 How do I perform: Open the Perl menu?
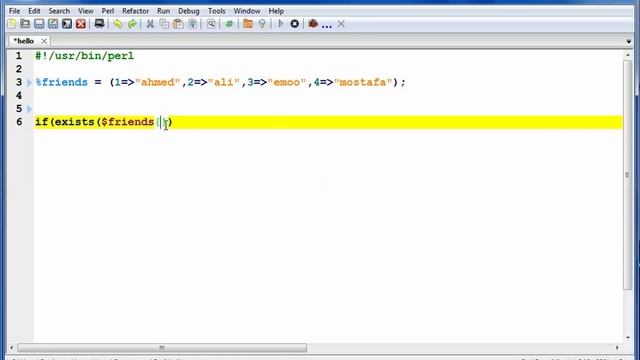tap(108, 11)
